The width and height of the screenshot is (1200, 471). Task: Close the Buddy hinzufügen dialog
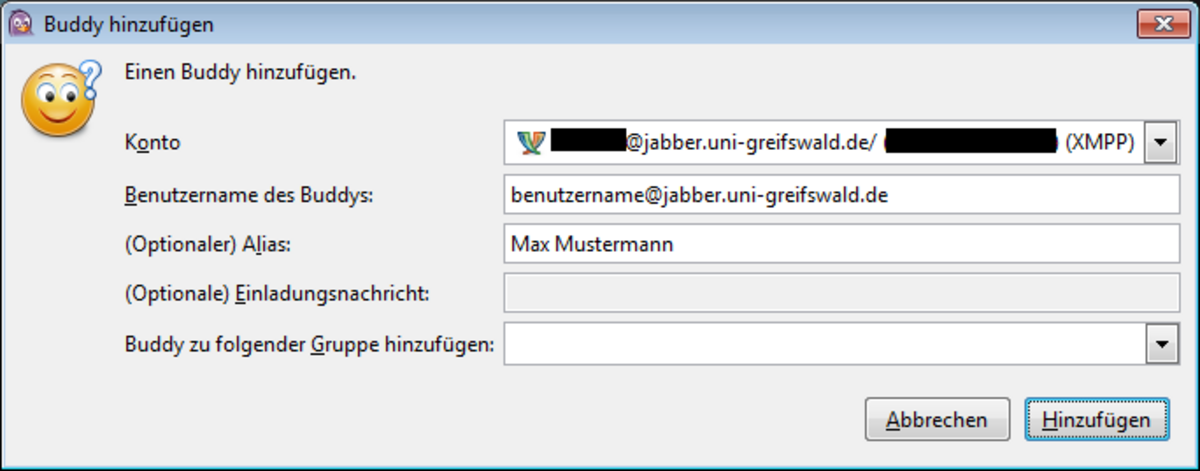pos(1162,24)
